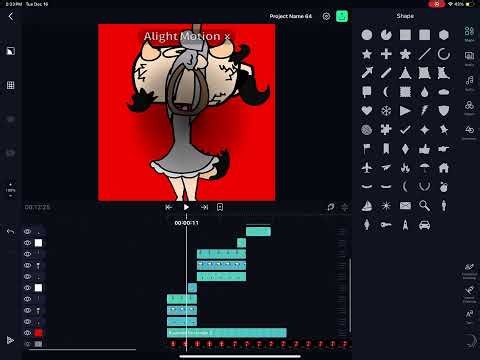Screen dimensions: 480x360
Task: Open the three-circles Elements tab
Action: [469, 108]
